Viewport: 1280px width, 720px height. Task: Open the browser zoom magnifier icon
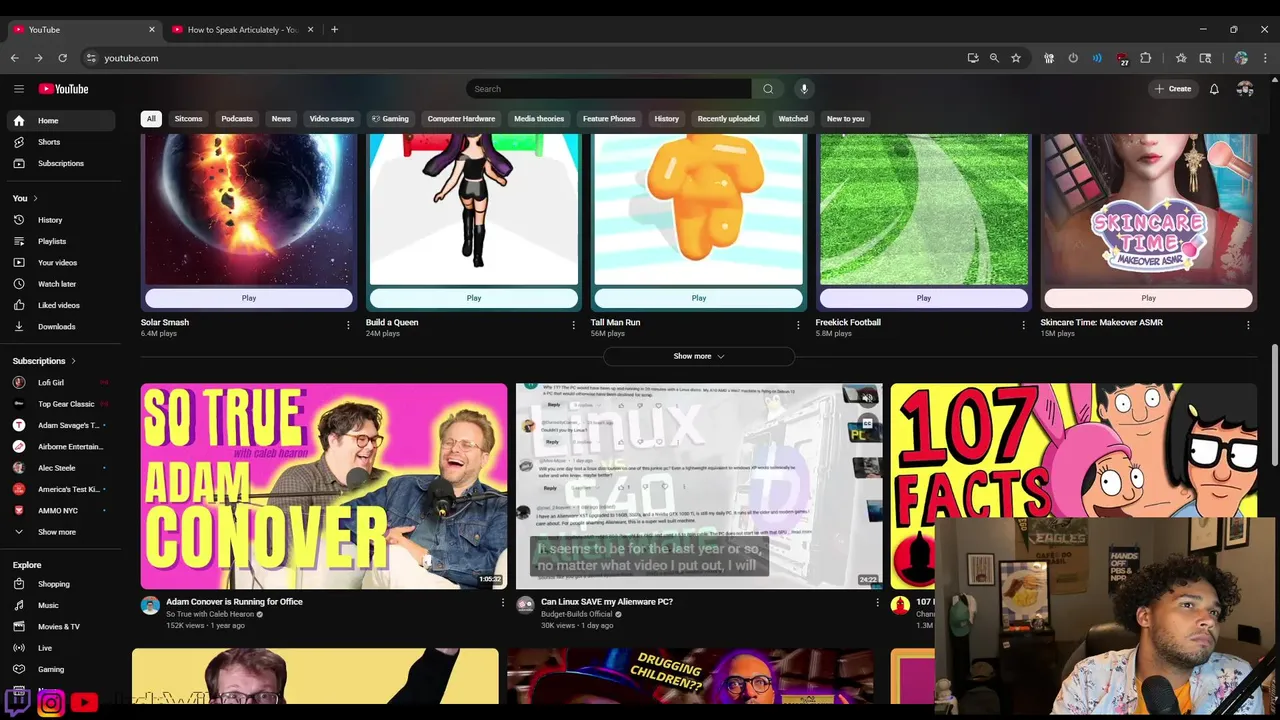coord(994,58)
